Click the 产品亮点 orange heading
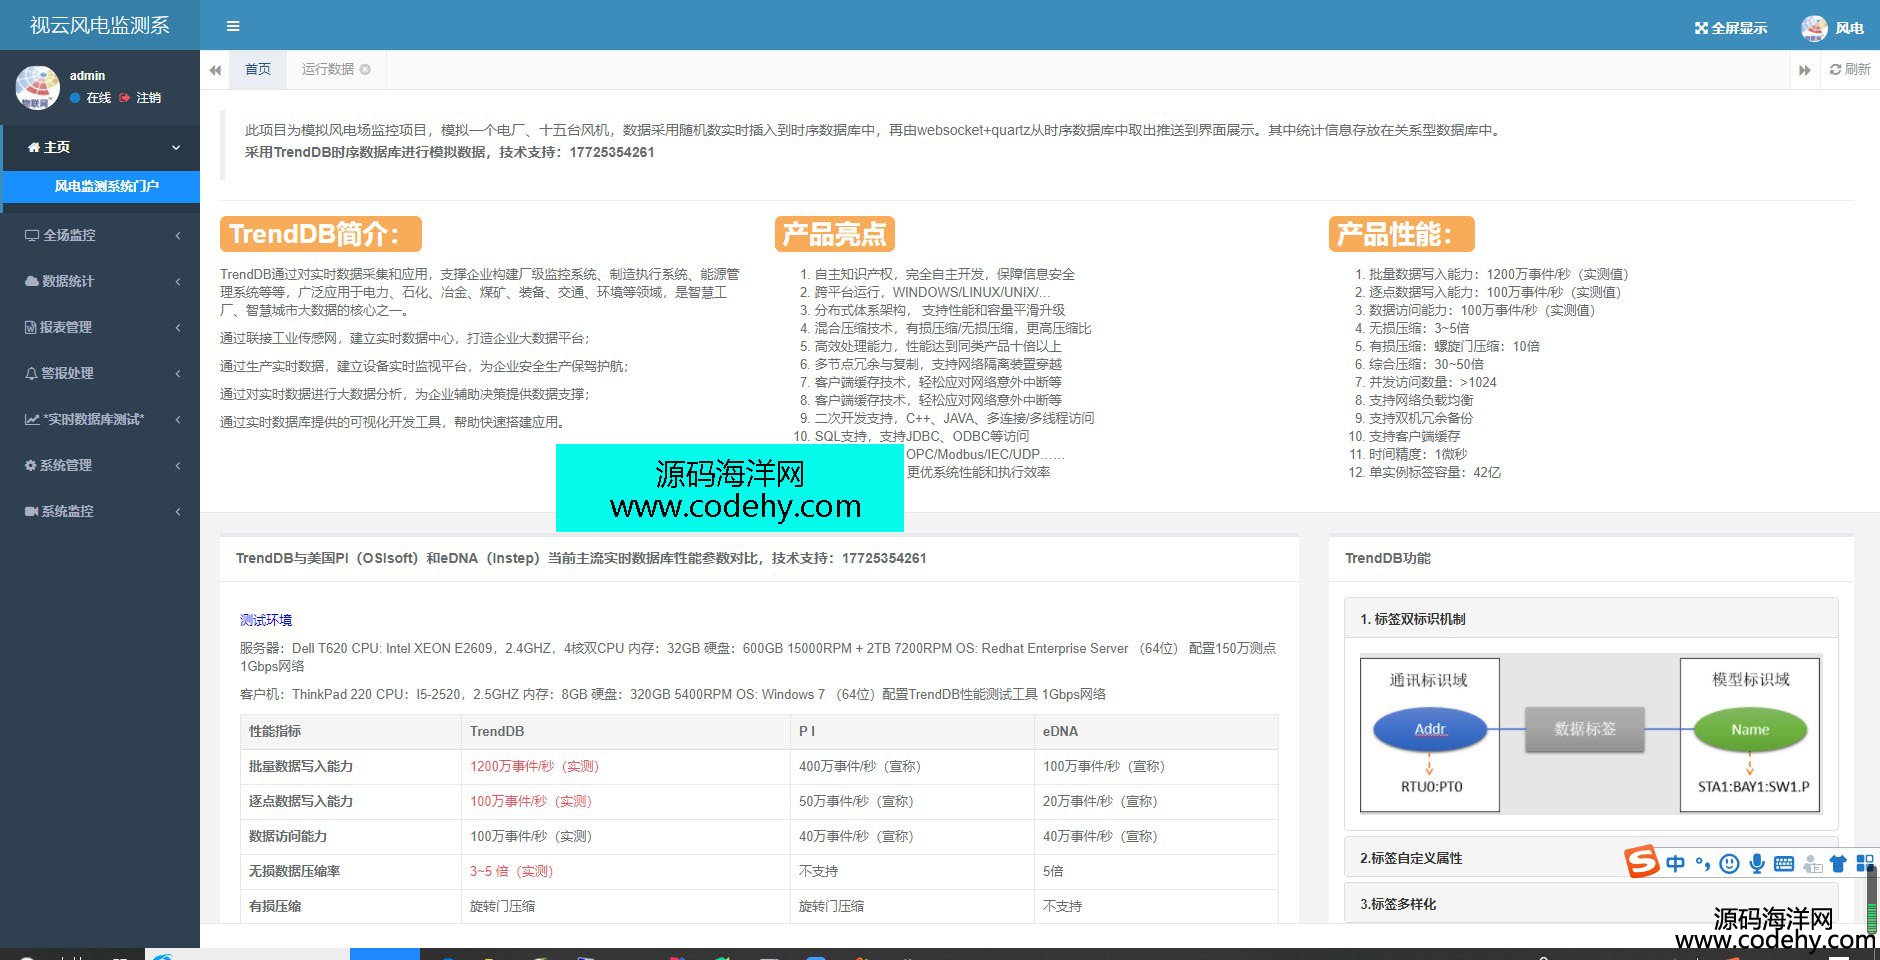This screenshot has width=1880, height=960. tap(834, 234)
